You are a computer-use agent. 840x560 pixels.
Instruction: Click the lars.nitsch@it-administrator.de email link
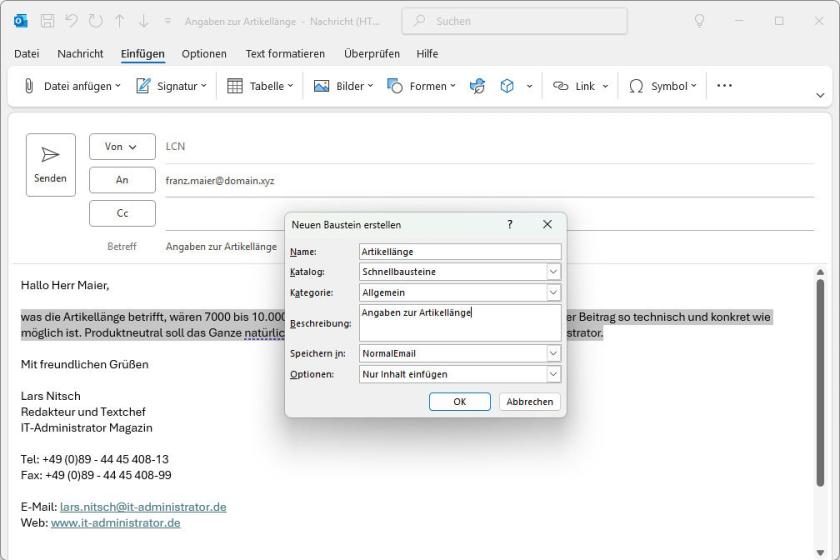tap(143, 507)
